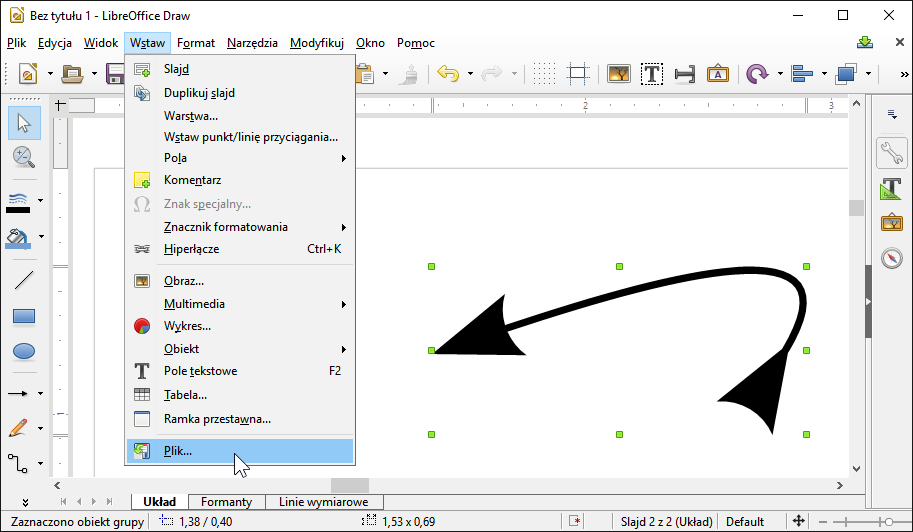Click the fit slide to window icon
The height and width of the screenshot is (532, 913).
click(x=799, y=521)
